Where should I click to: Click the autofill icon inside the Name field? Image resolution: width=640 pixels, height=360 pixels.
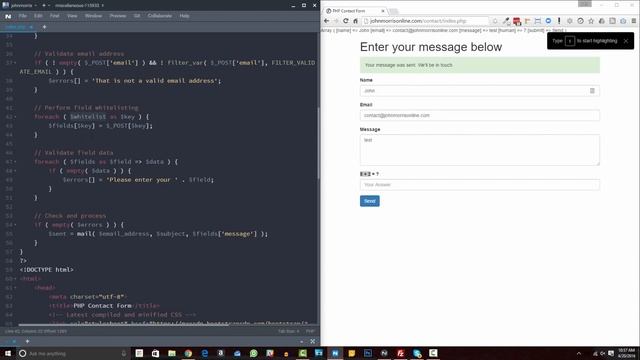tap(592, 91)
